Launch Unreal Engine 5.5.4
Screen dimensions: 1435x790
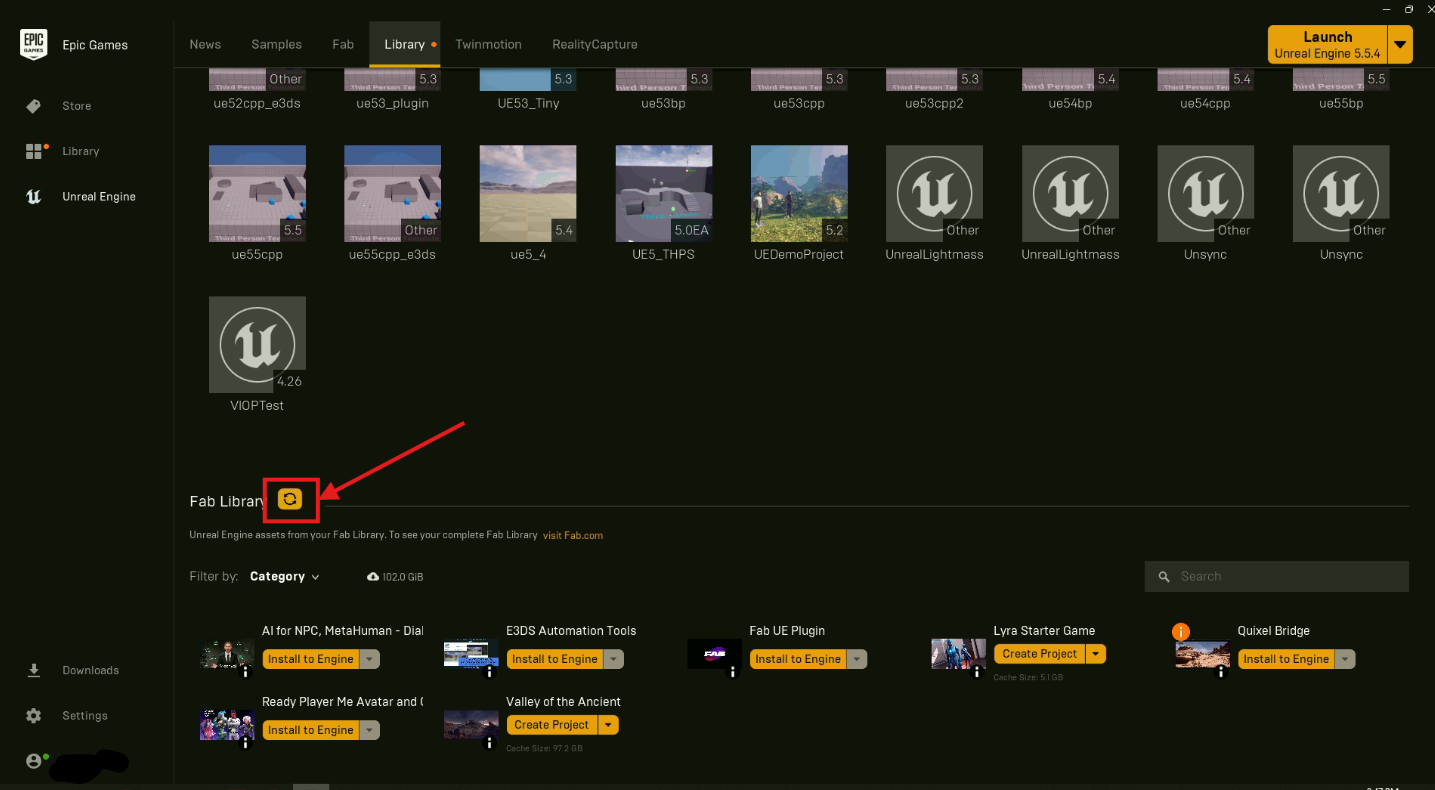[x=1327, y=45]
